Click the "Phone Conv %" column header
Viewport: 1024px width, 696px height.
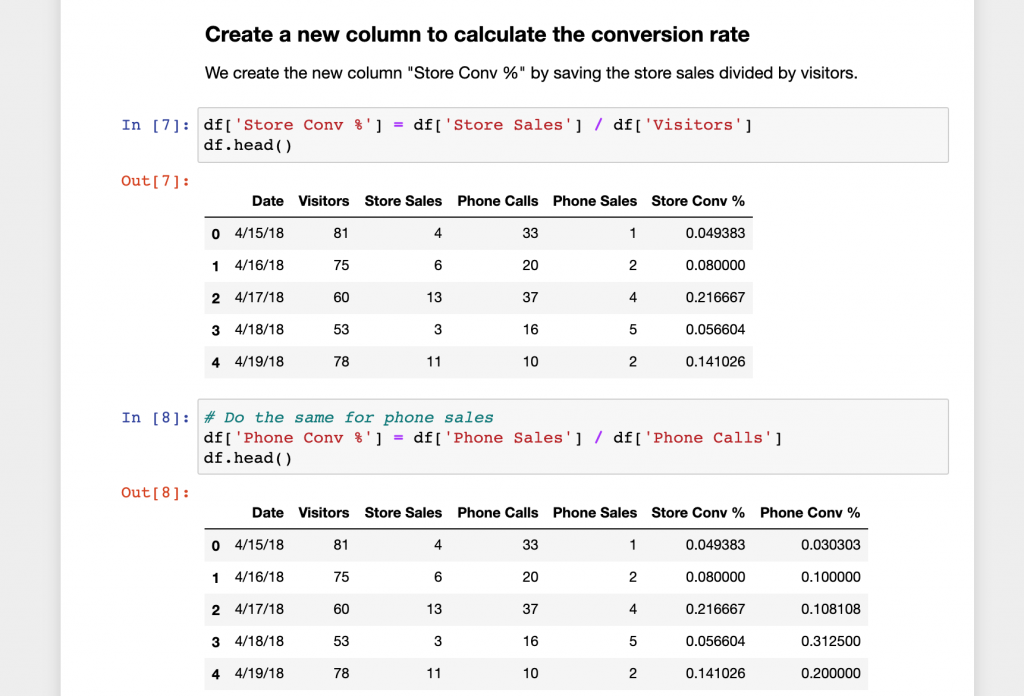[x=810, y=513]
